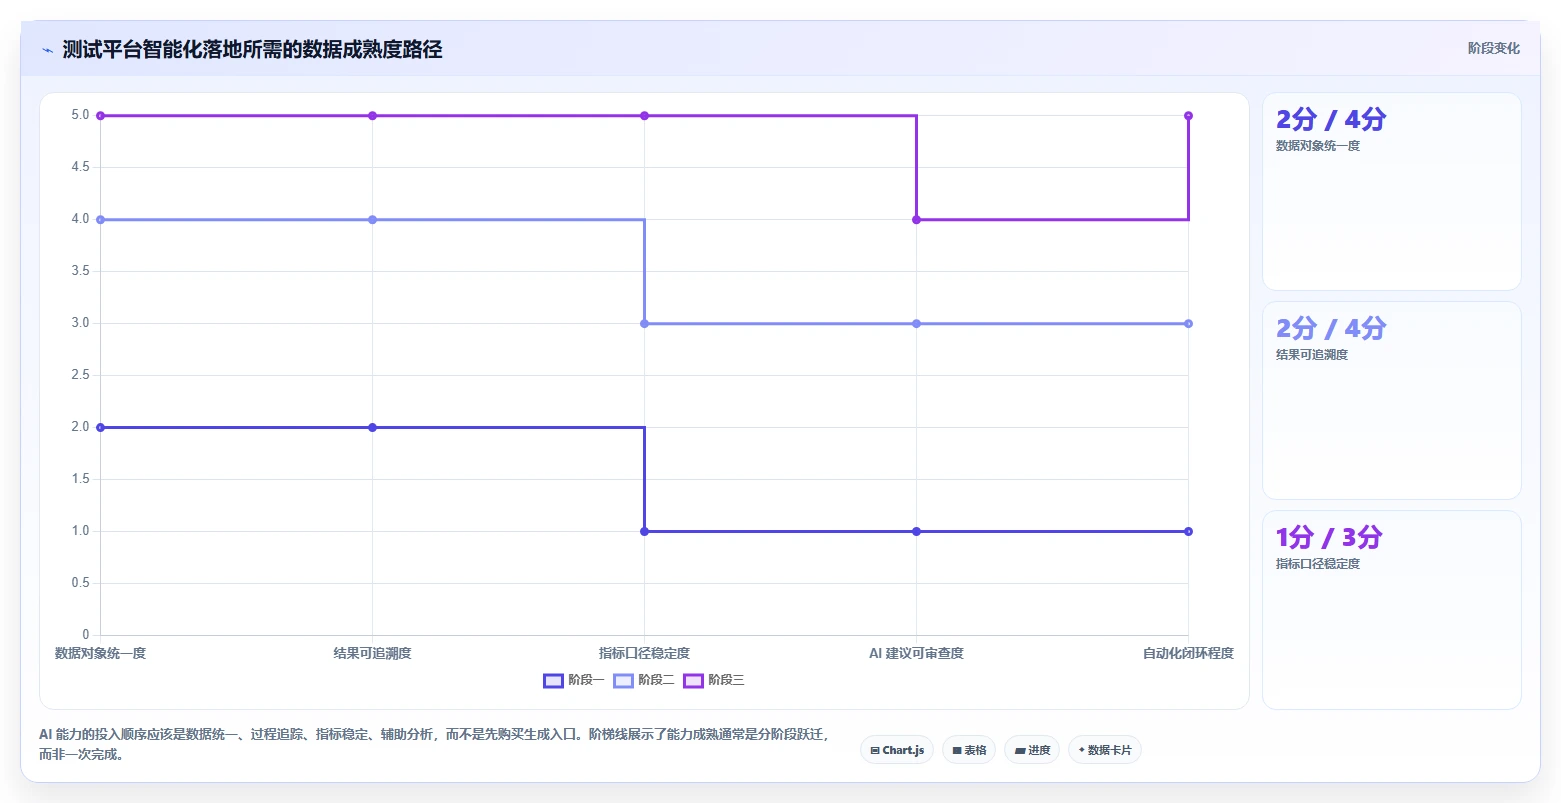Click the AI 建议可审查度 x-axis label
The width and height of the screenshot is (1561, 803).
(916, 654)
